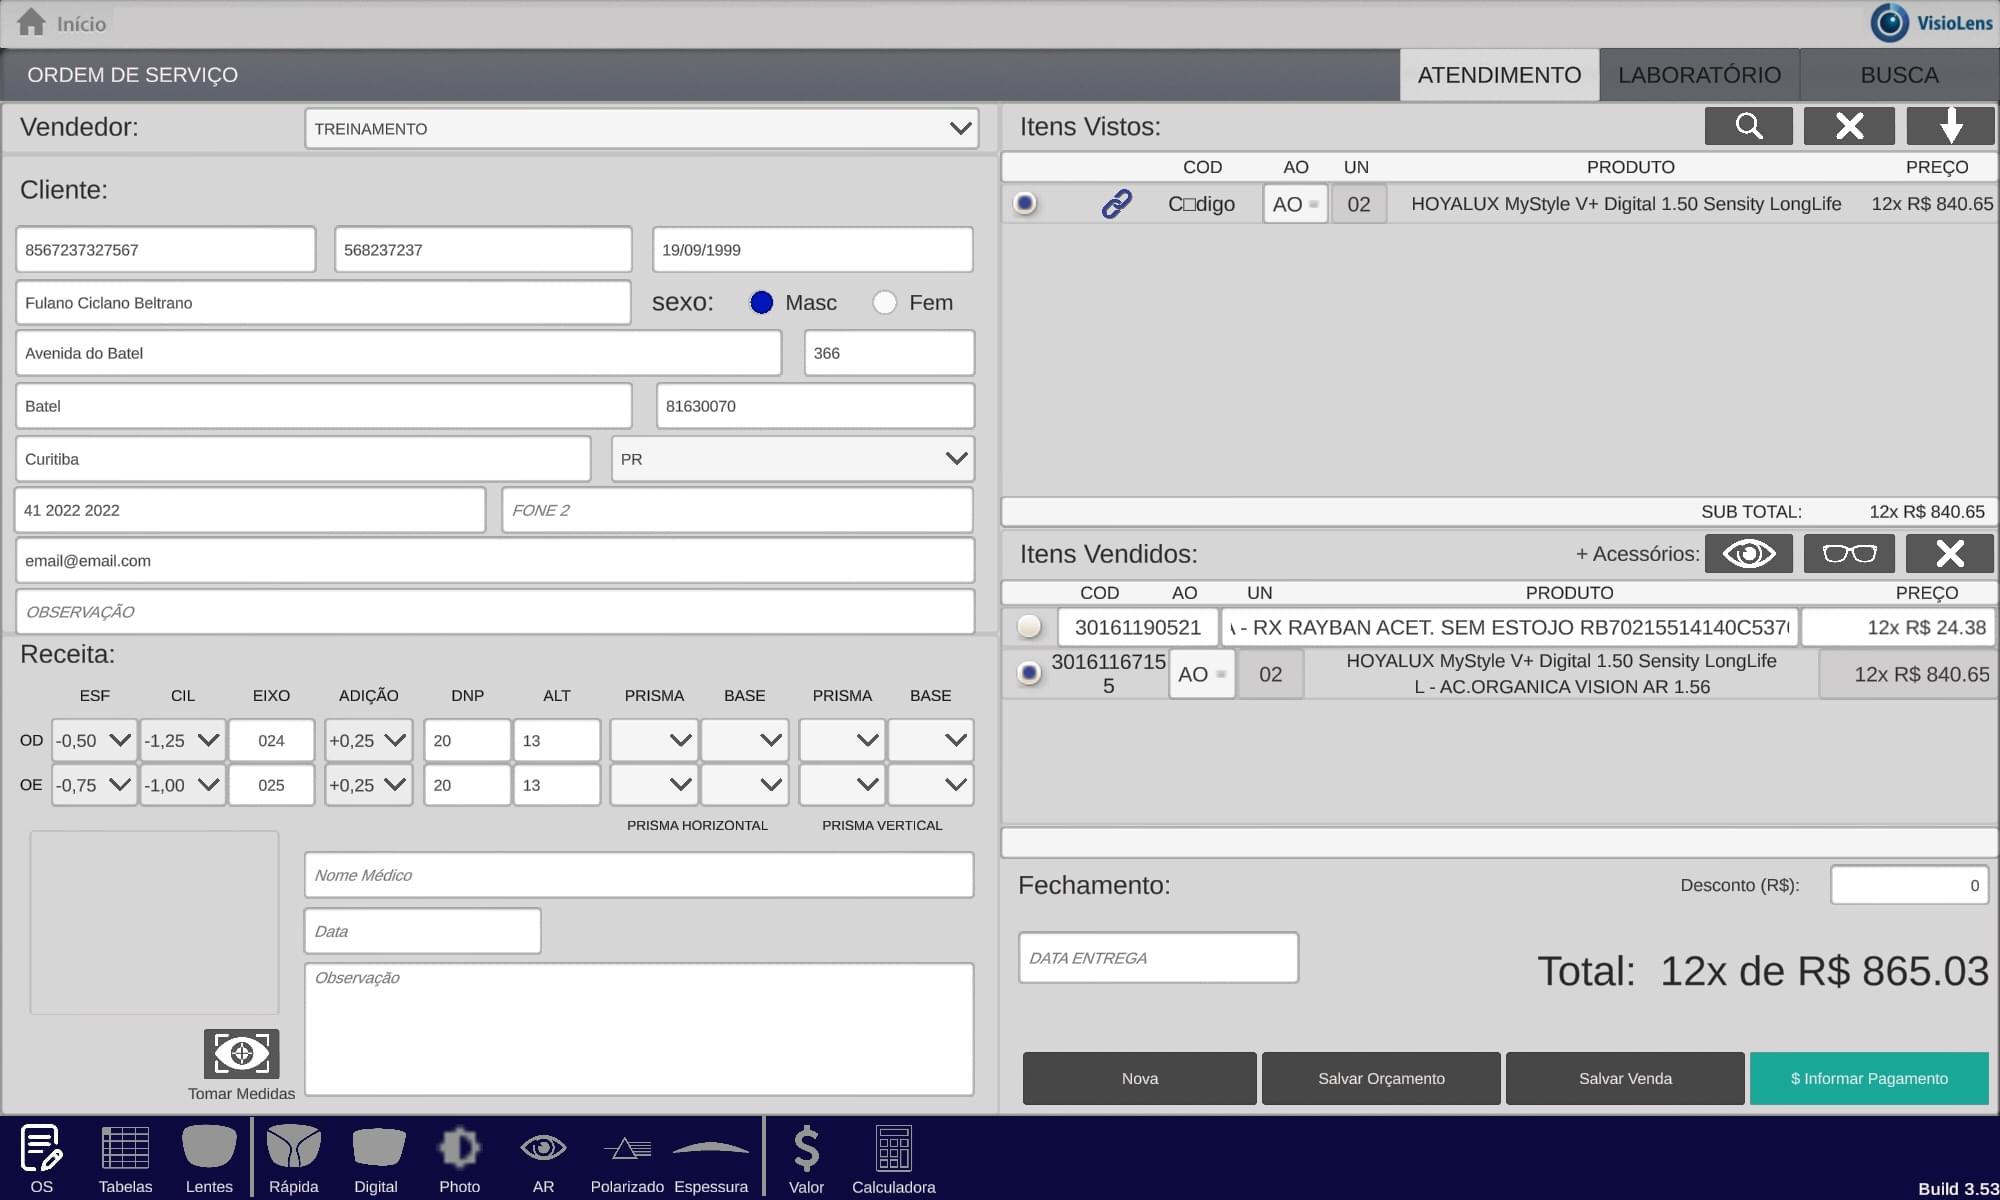This screenshot has height=1200, width=2000.
Task: Click the email@email.com field
Action: (x=495, y=560)
